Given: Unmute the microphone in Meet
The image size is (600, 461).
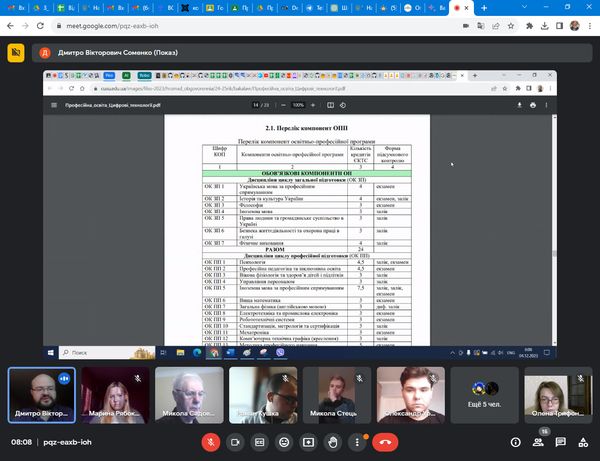Looking at the screenshot, I should [x=211, y=441].
